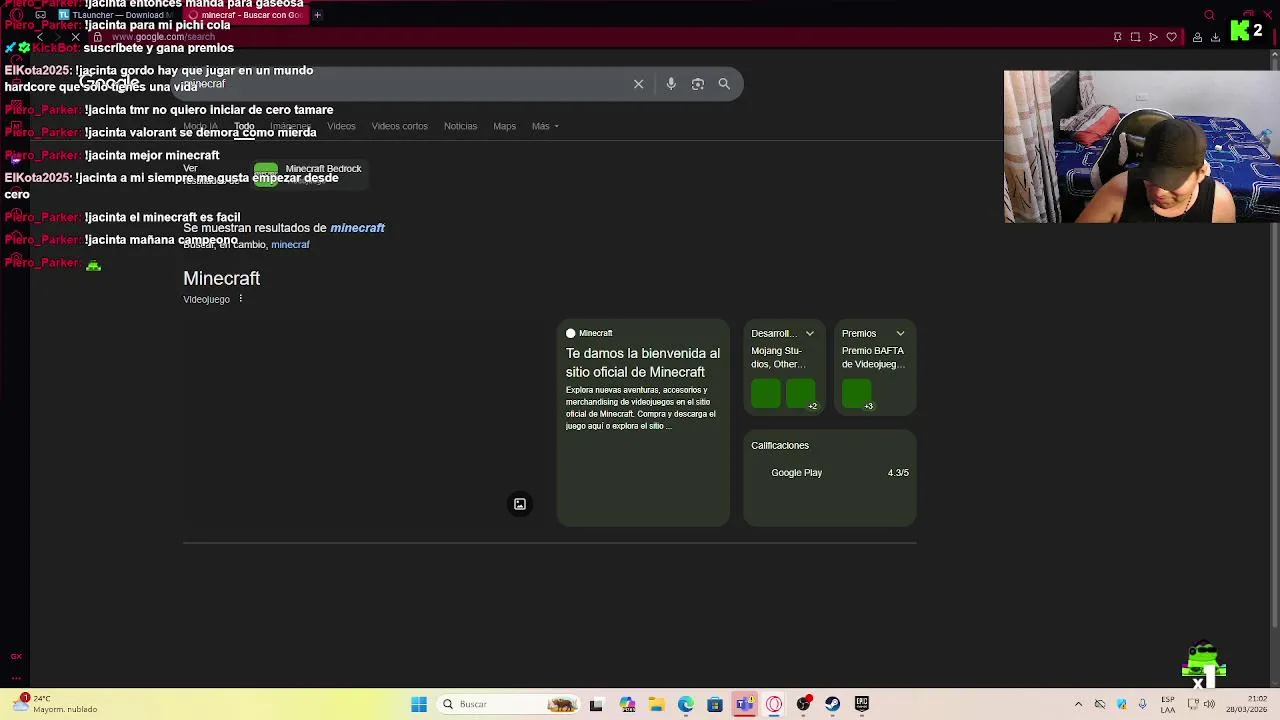The height and width of the screenshot is (720, 1280).
Task: Open taskbar clock and date 21:02
Action: pyautogui.click(x=1246, y=704)
